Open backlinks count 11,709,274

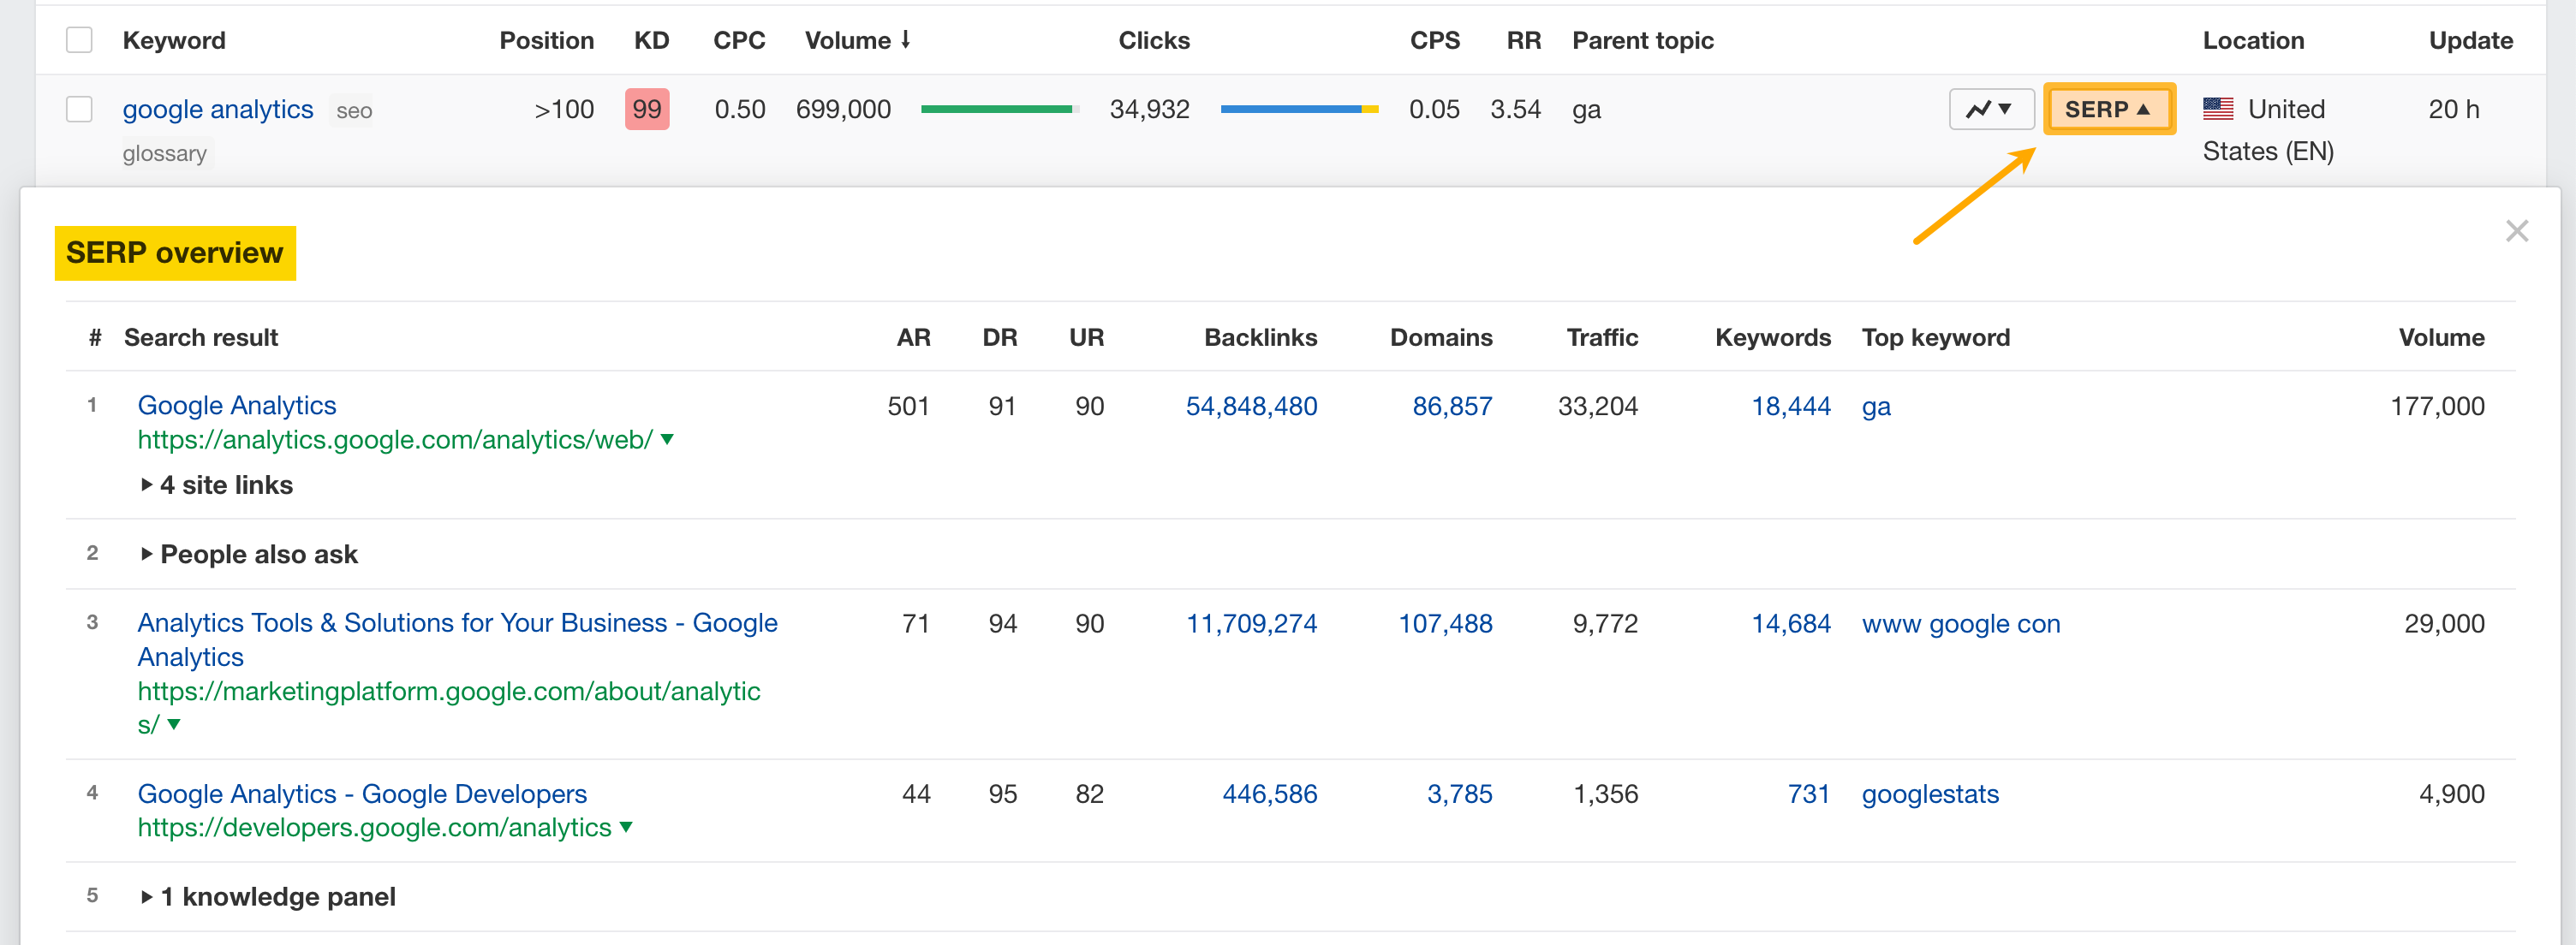click(x=1251, y=623)
